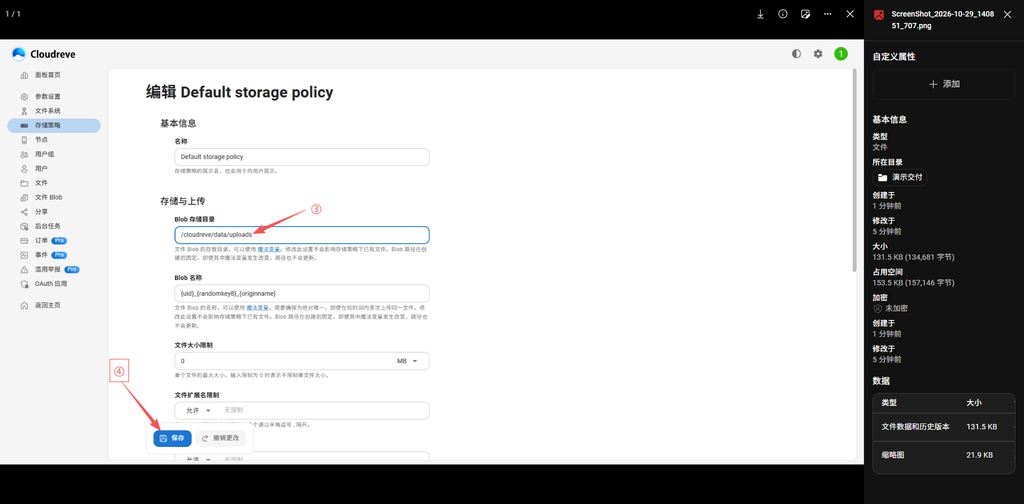Viewport: 1024px width, 504px height.
Task: Click the red image file icon beside ScreenShot filename
Action: [879, 15]
